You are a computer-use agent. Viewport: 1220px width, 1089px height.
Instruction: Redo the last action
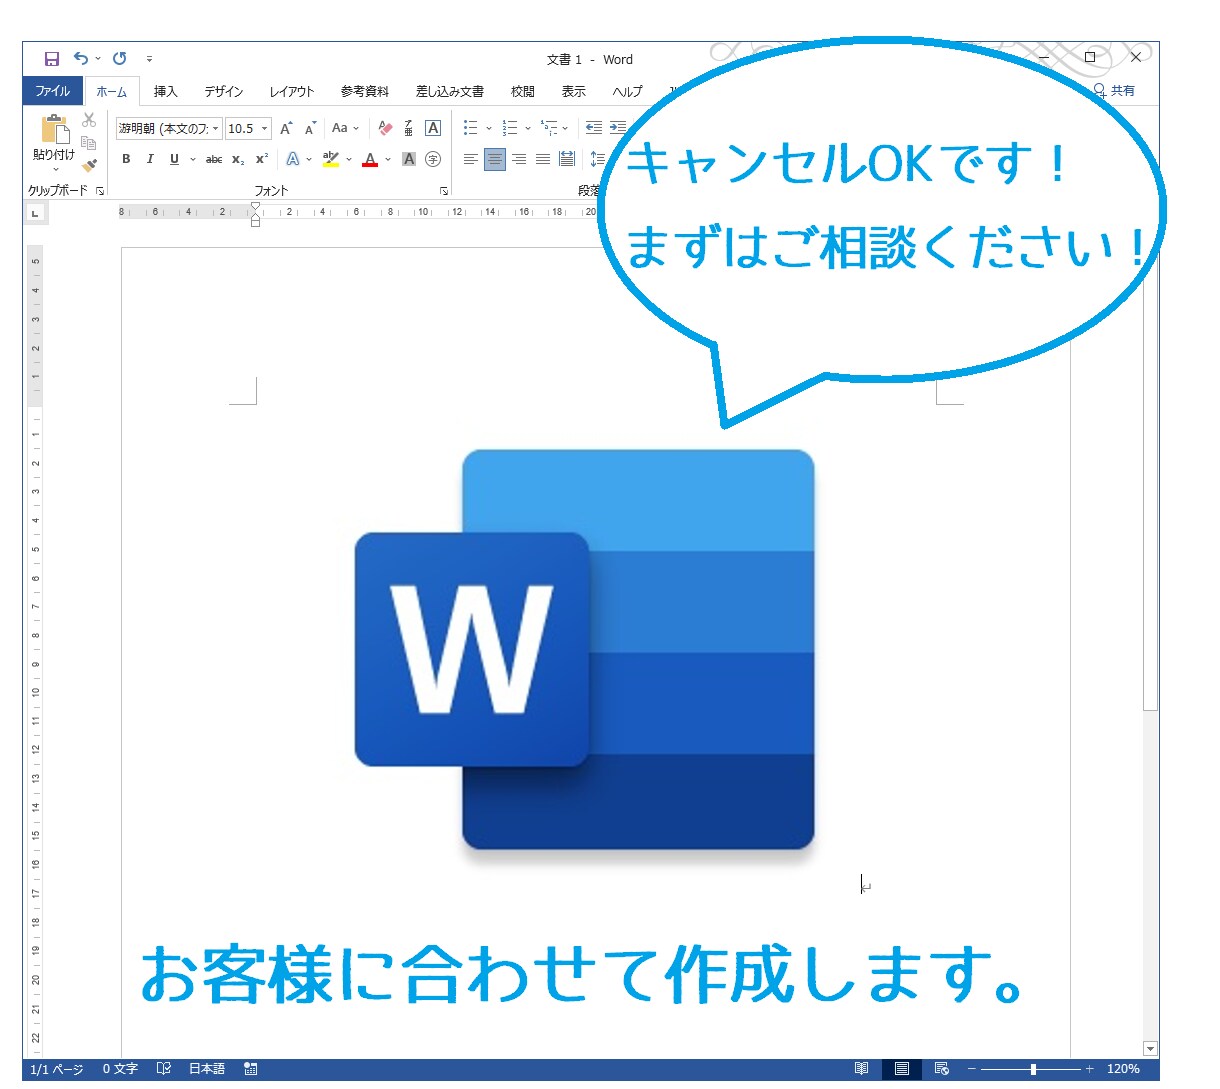tap(120, 58)
